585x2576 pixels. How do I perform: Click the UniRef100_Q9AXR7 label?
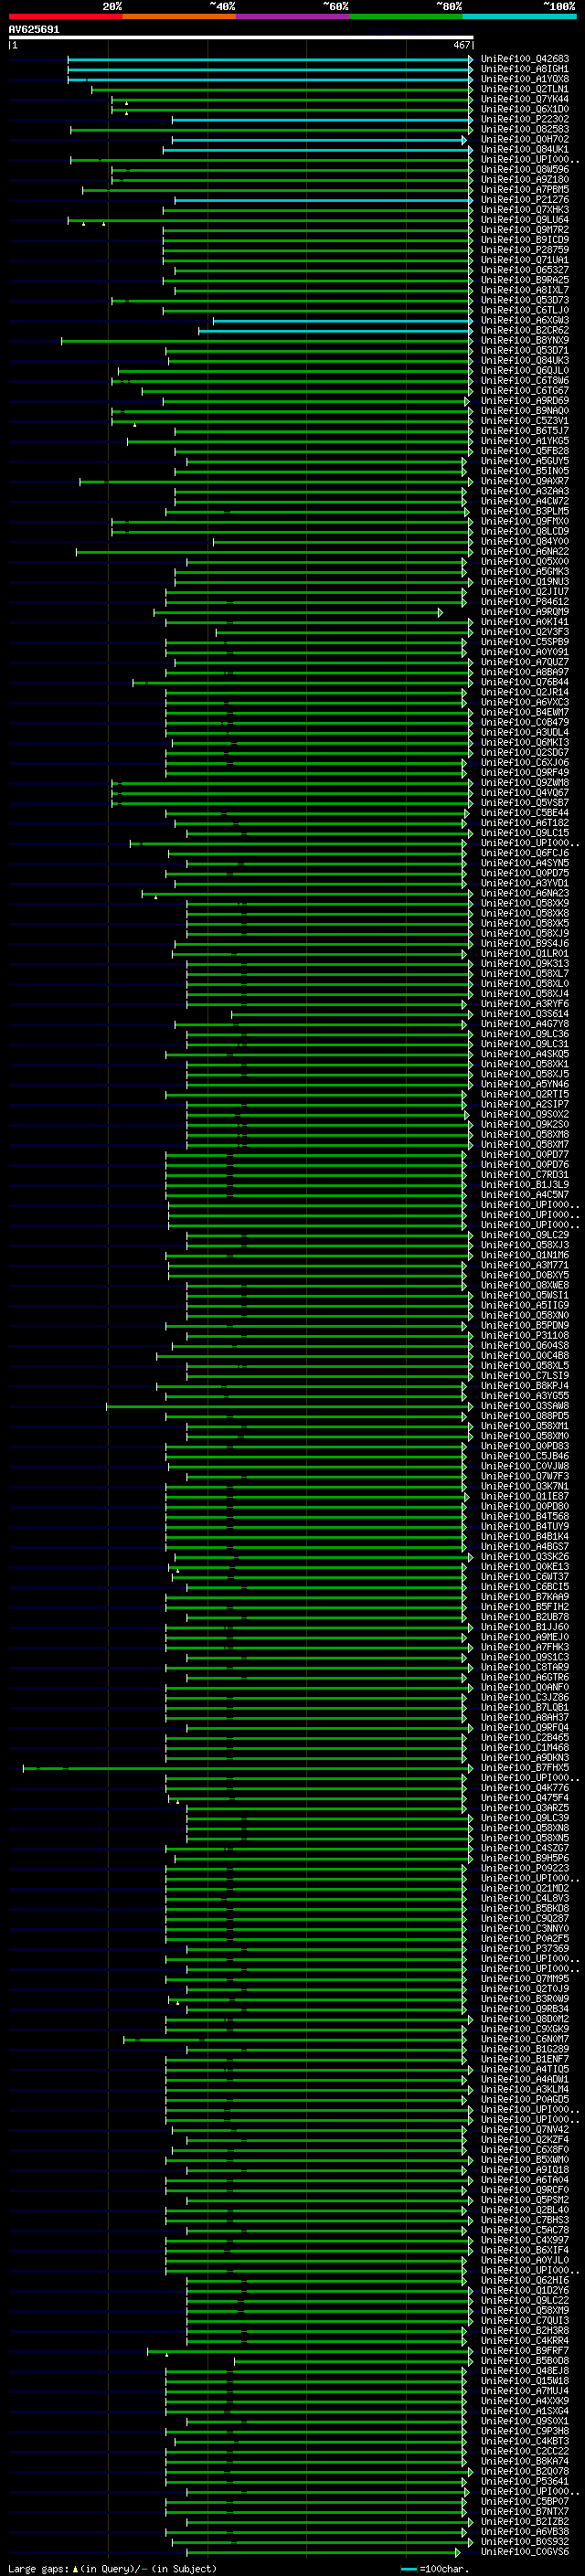[x=525, y=481]
